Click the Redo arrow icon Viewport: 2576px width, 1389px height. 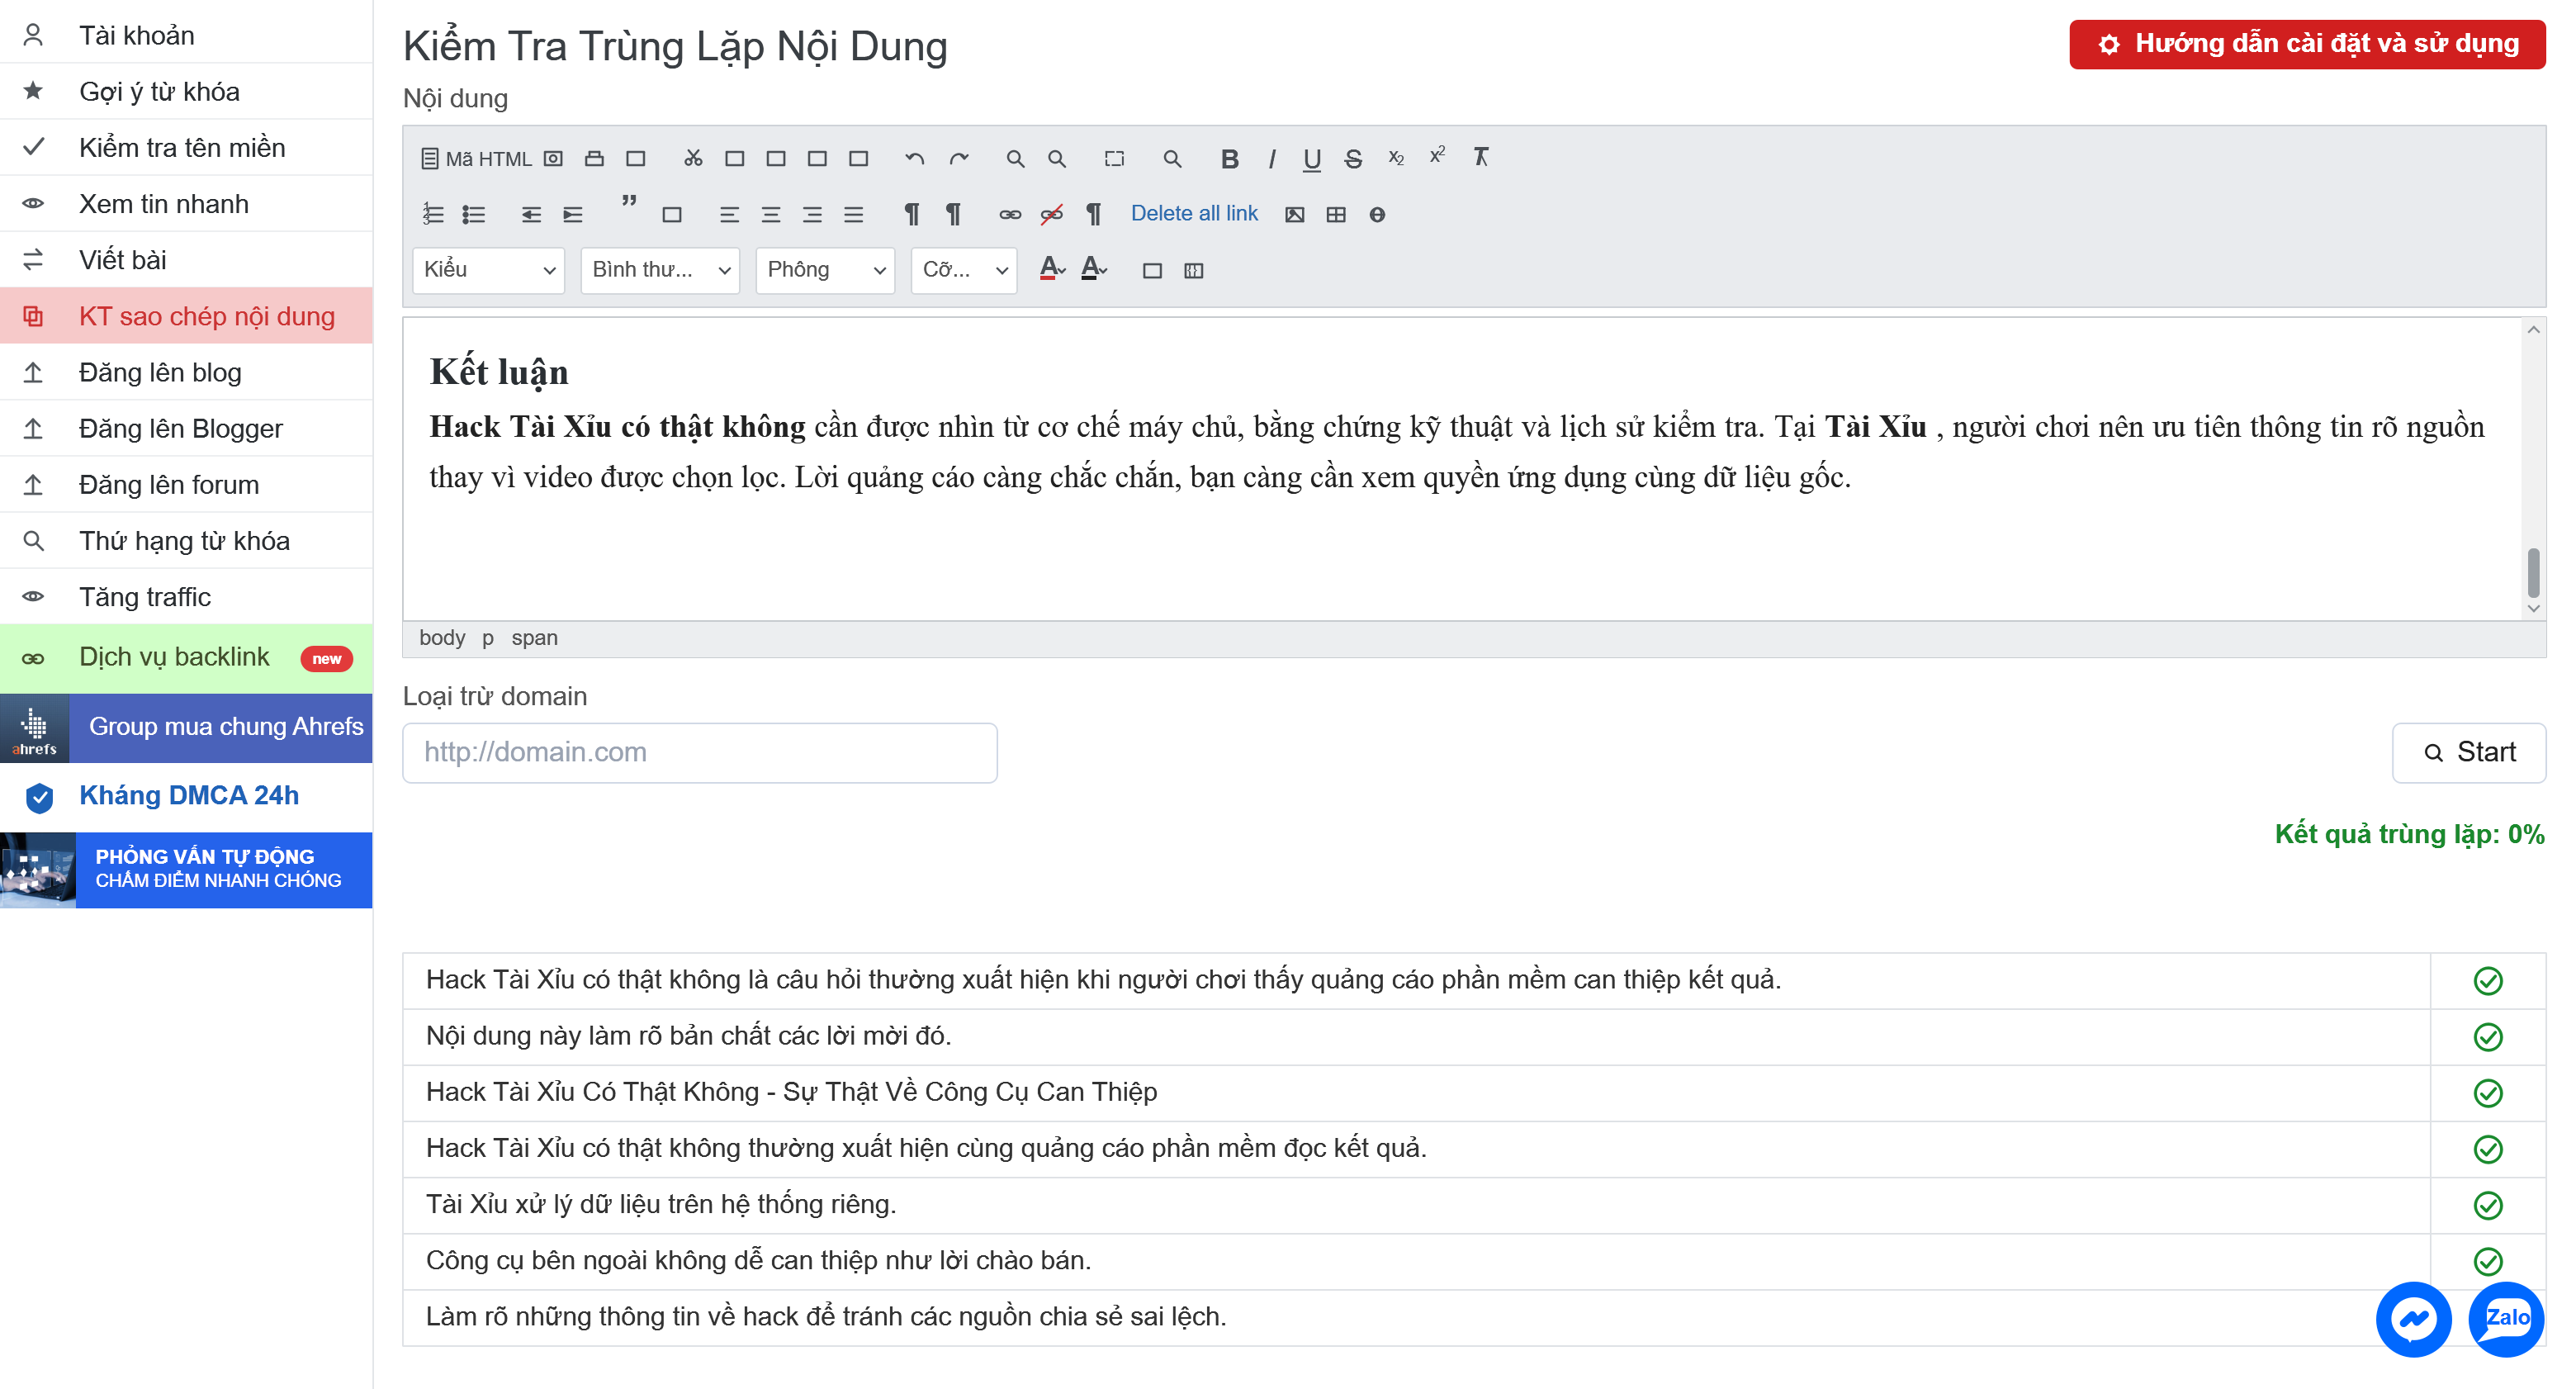click(x=959, y=159)
